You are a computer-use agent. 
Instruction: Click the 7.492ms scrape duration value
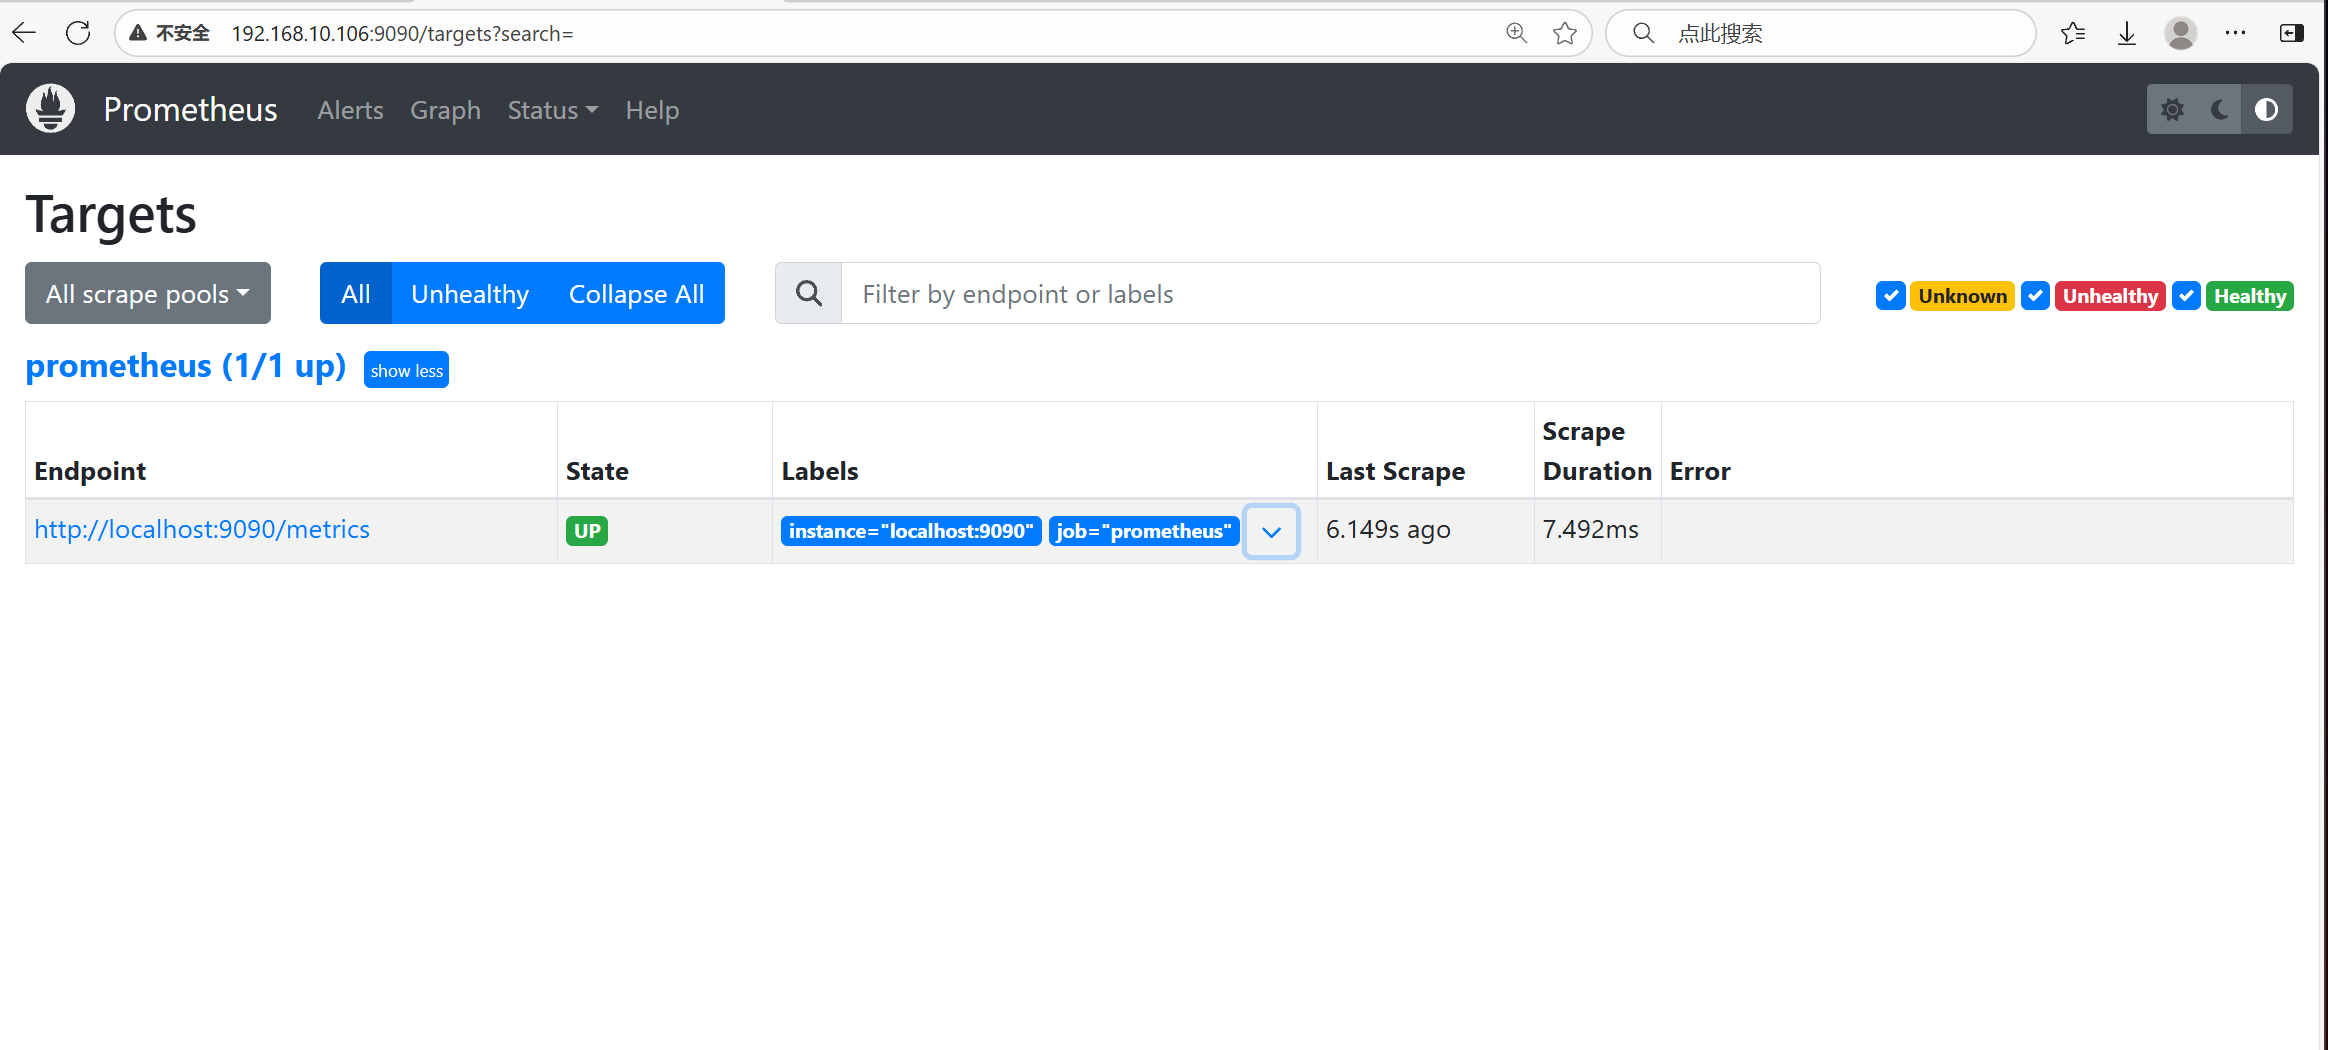[1590, 529]
